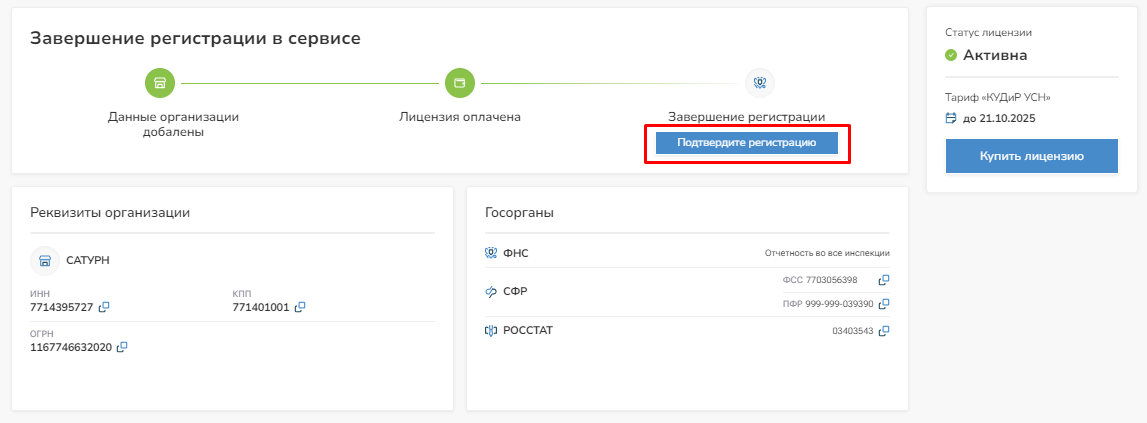1147x423 pixels.
Task: Click the green 'Активна' status checkmark
Action: (951, 55)
